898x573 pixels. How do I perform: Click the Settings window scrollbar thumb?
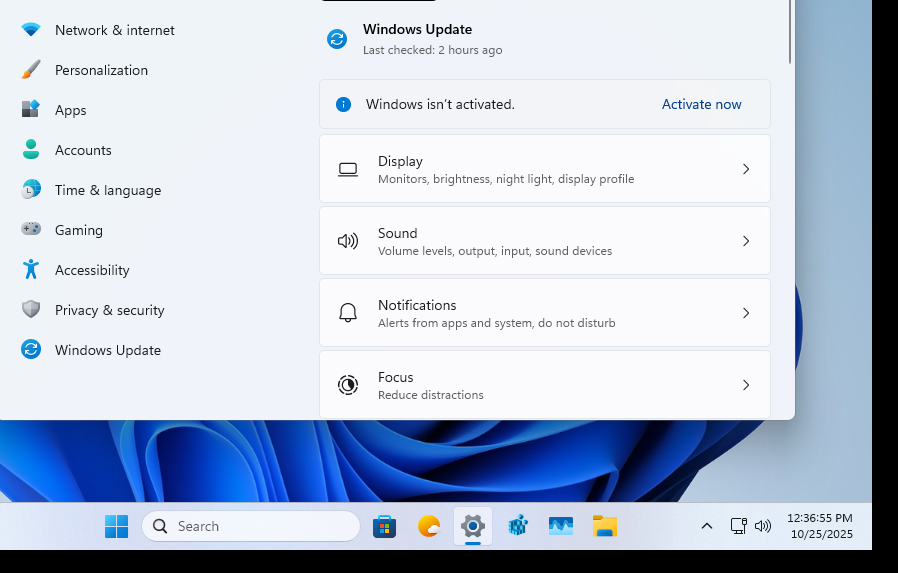(x=790, y=31)
